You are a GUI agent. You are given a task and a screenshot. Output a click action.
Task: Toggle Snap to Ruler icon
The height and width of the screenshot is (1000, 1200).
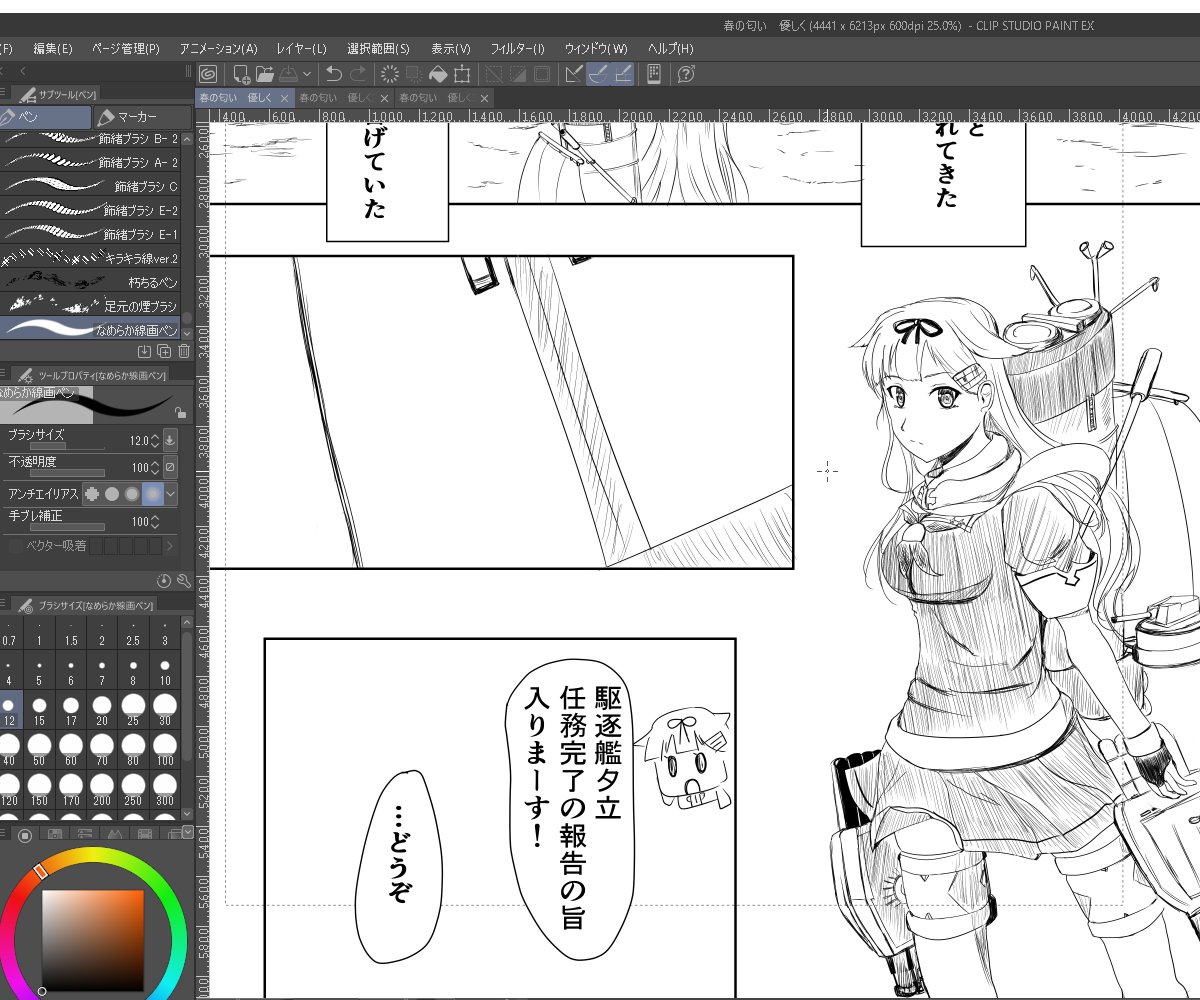pyautogui.click(x=574, y=73)
